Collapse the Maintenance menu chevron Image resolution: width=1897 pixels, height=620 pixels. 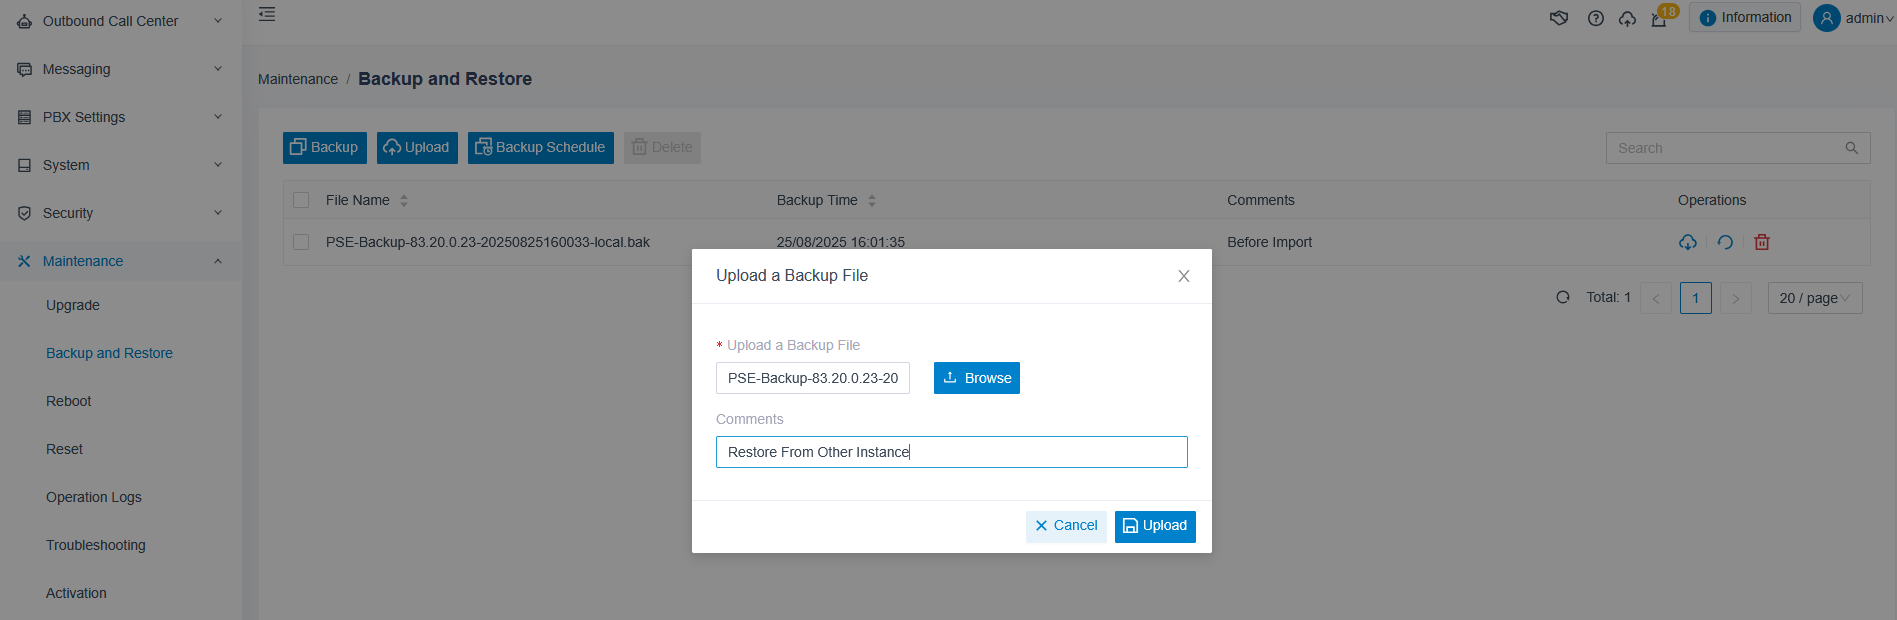pos(218,261)
